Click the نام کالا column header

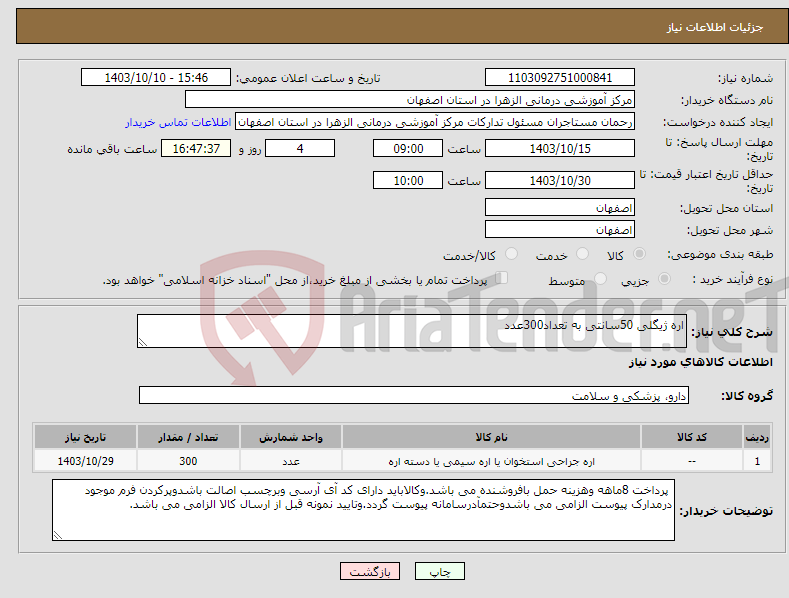click(x=492, y=437)
